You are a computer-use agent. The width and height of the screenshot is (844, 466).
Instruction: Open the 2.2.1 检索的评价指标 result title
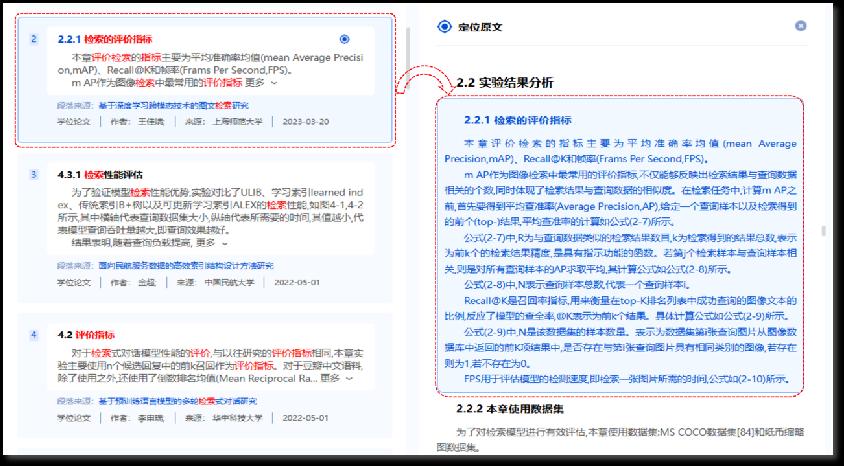click(104, 39)
